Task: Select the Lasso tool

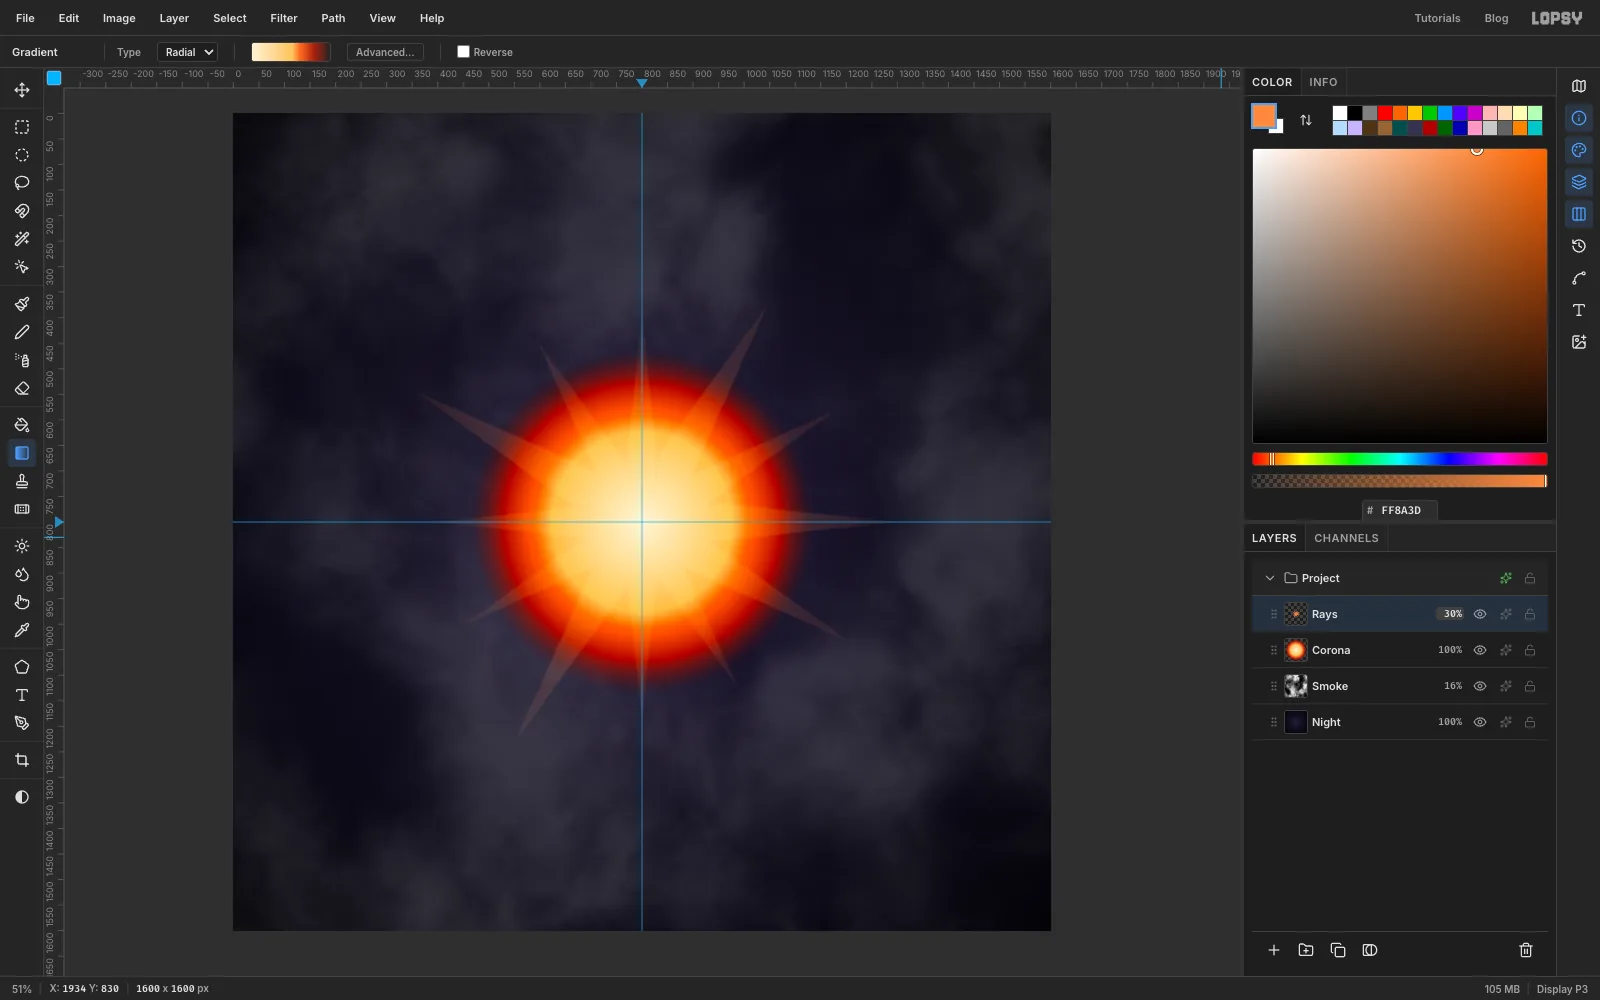Action: pos(22,183)
